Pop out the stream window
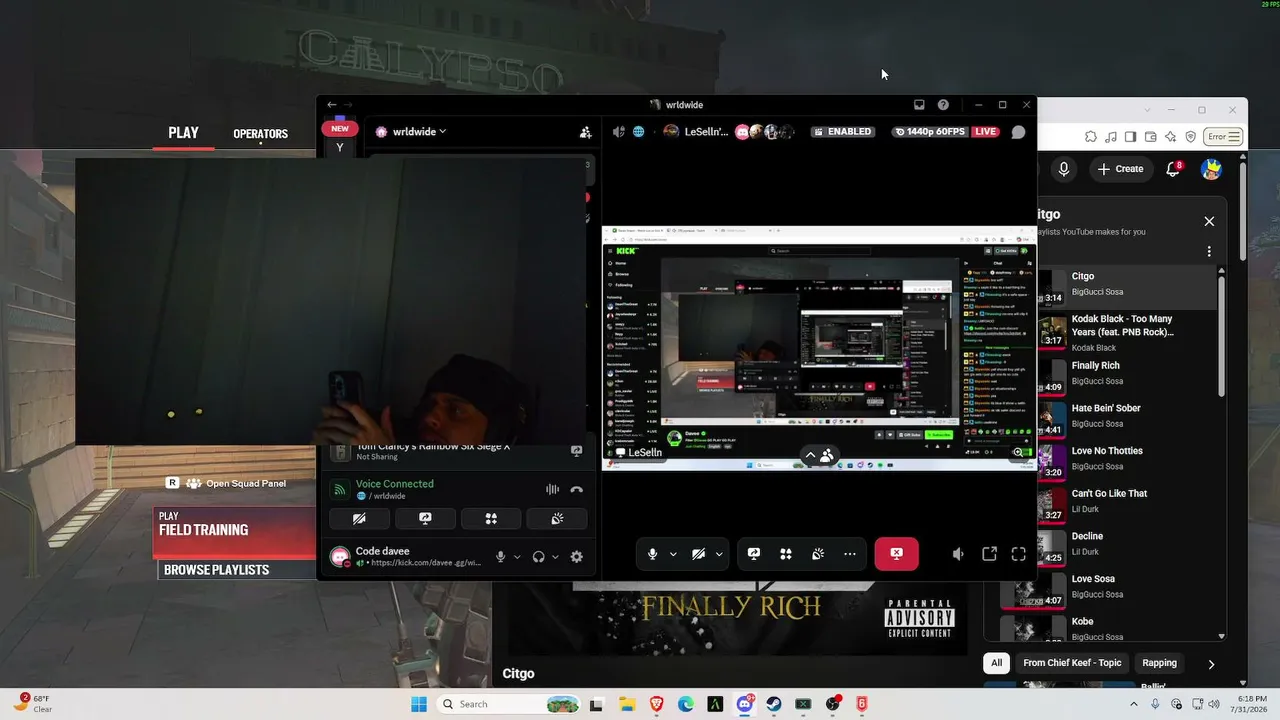Image resolution: width=1280 pixels, height=720 pixels. point(989,554)
